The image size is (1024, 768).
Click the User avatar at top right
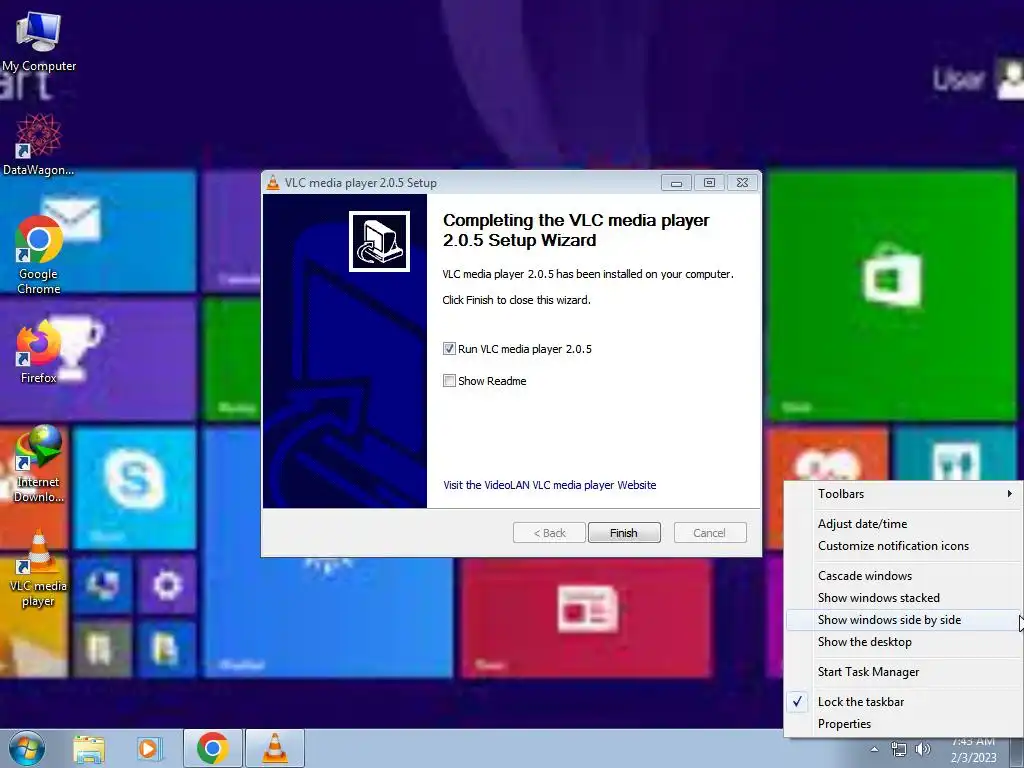pos(1010,78)
